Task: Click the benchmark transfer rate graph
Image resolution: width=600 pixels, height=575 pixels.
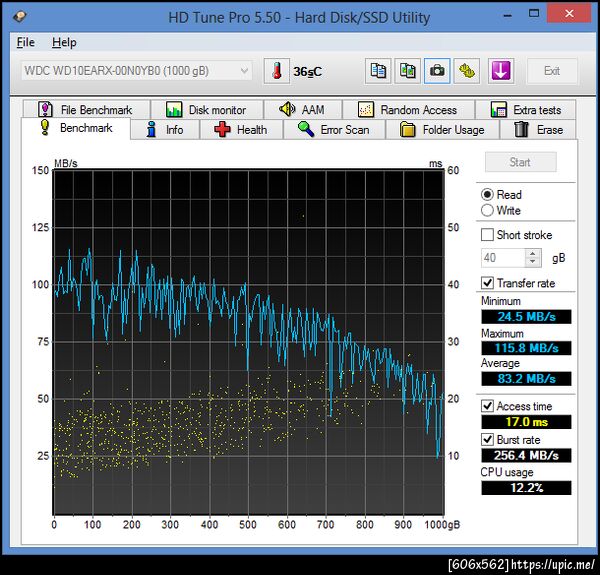Action: [x=248, y=342]
